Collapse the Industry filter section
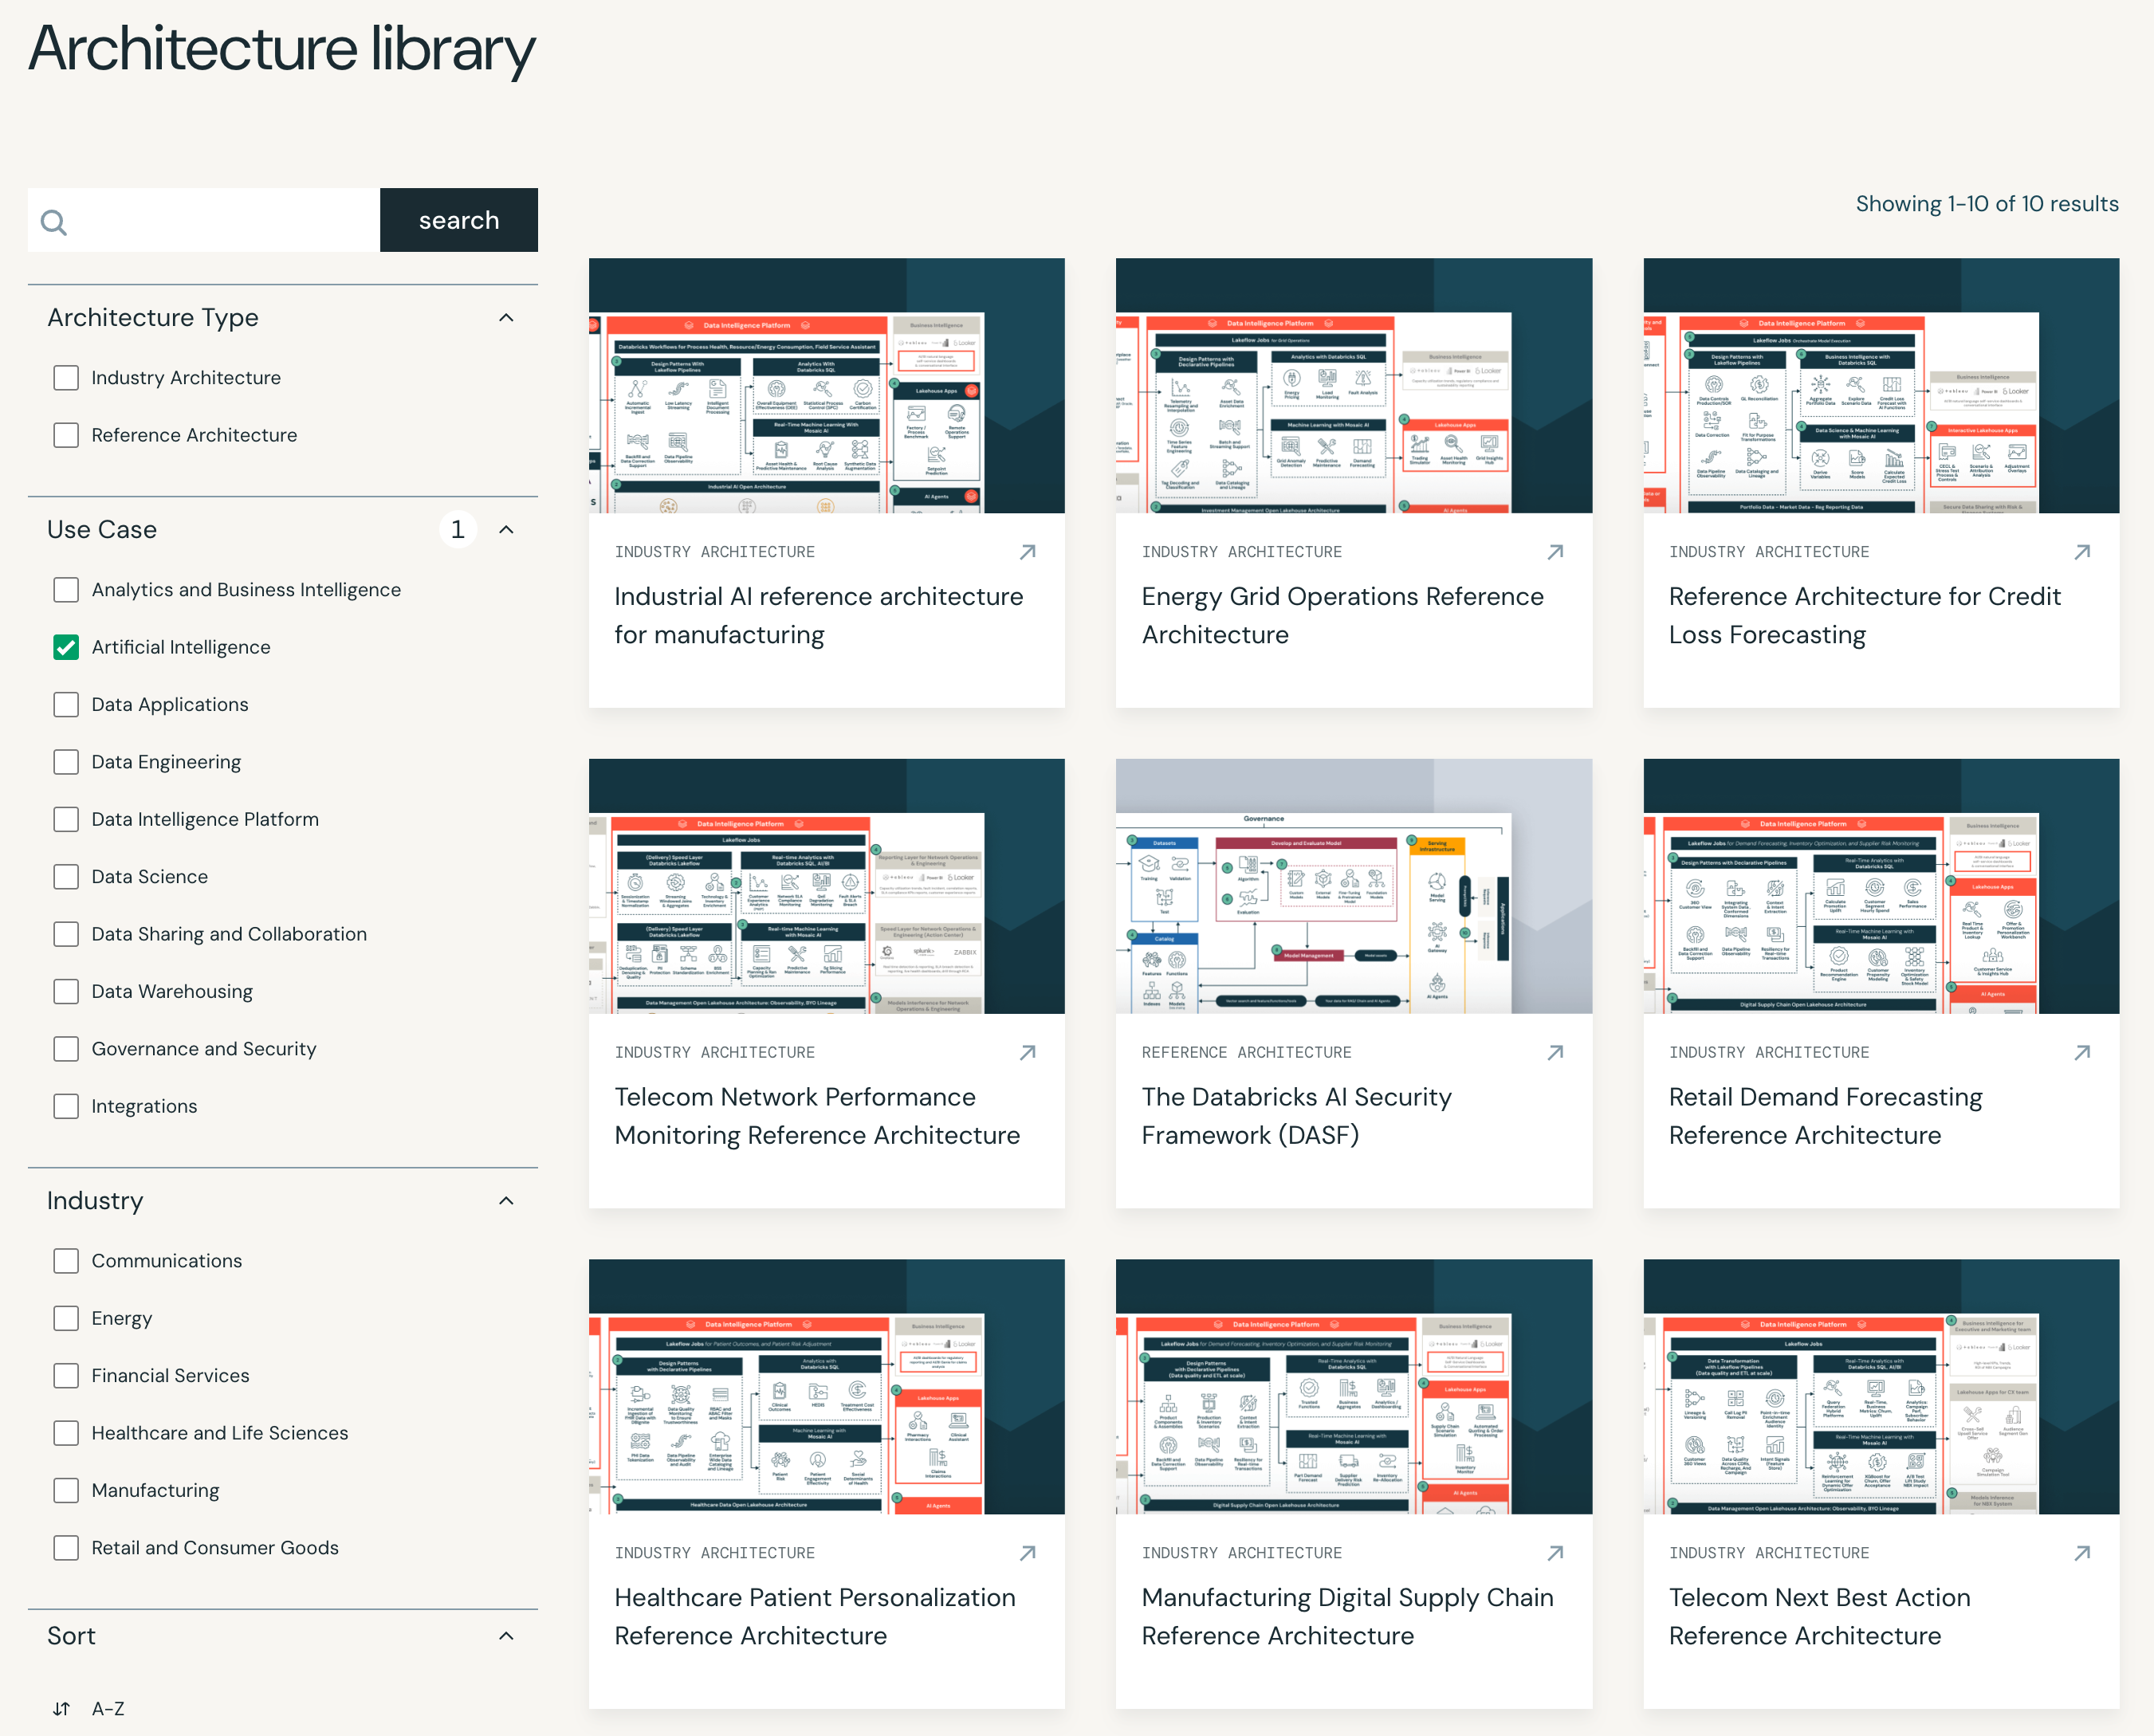Viewport: 2154px width, 1736px height. click(507, 1200)
